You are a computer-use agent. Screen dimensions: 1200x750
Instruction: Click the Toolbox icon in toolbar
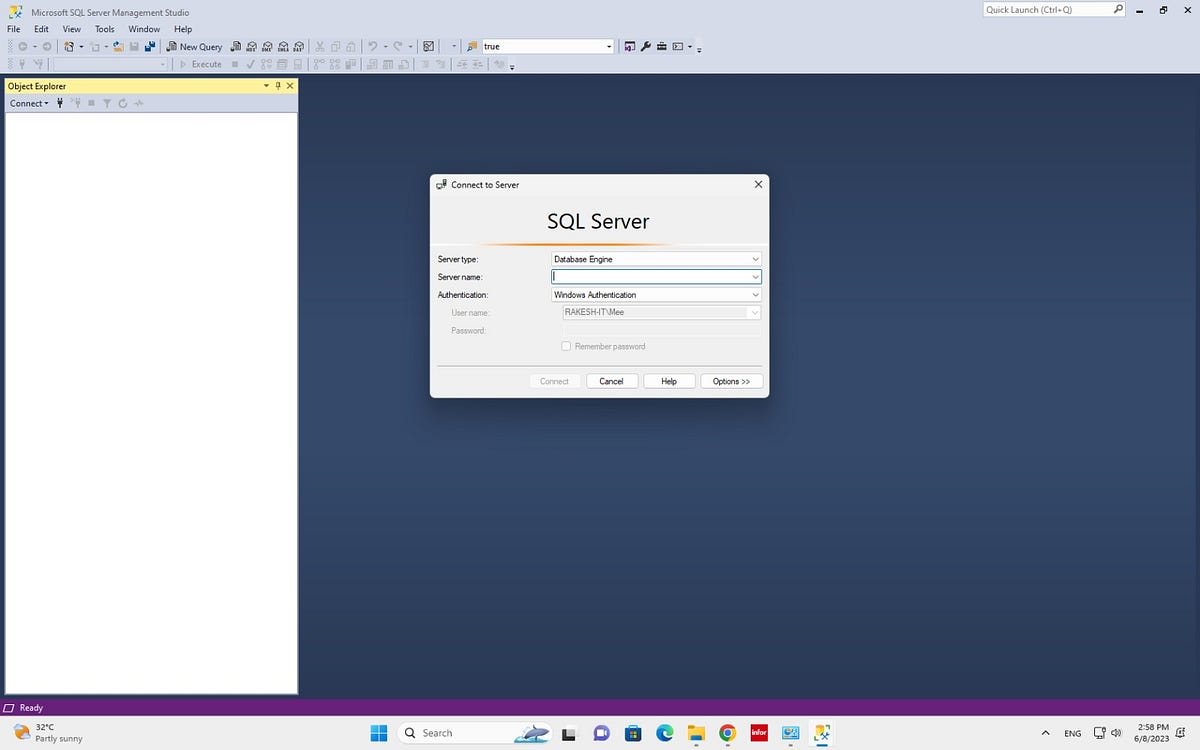tap(661, 46)
